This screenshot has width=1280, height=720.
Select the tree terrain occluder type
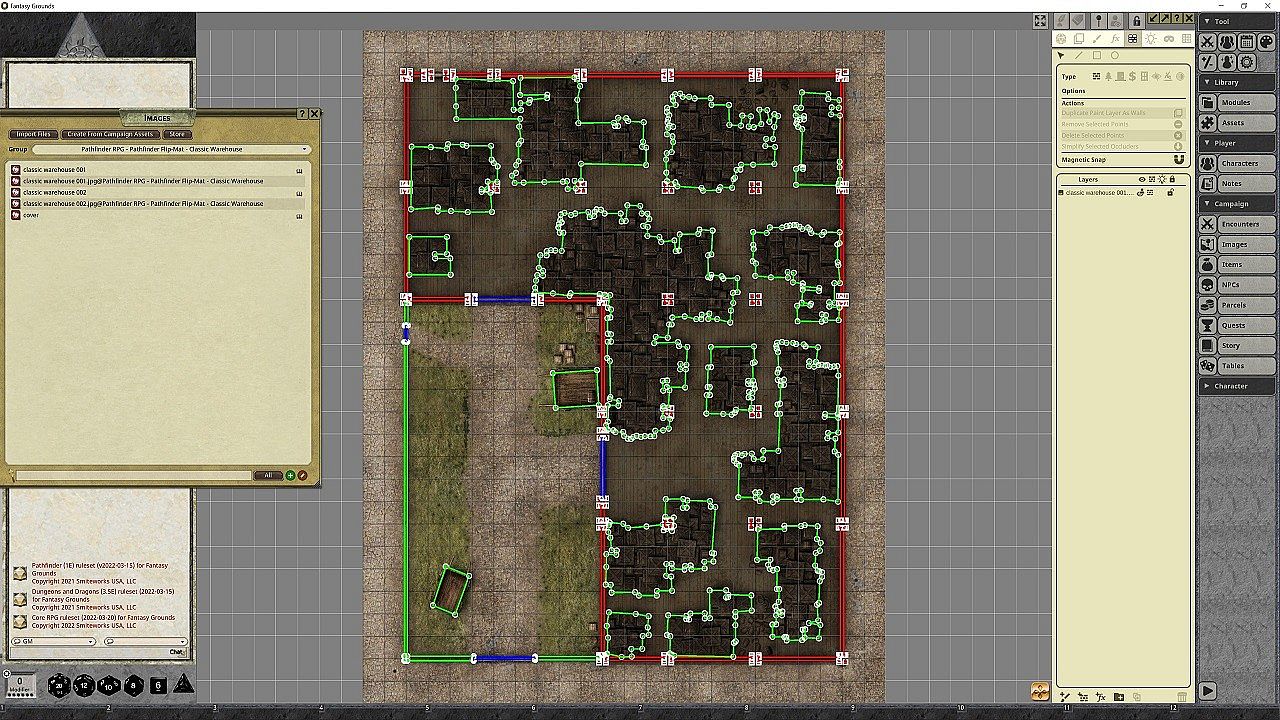pyautogui.click(x=1108, y=76)
